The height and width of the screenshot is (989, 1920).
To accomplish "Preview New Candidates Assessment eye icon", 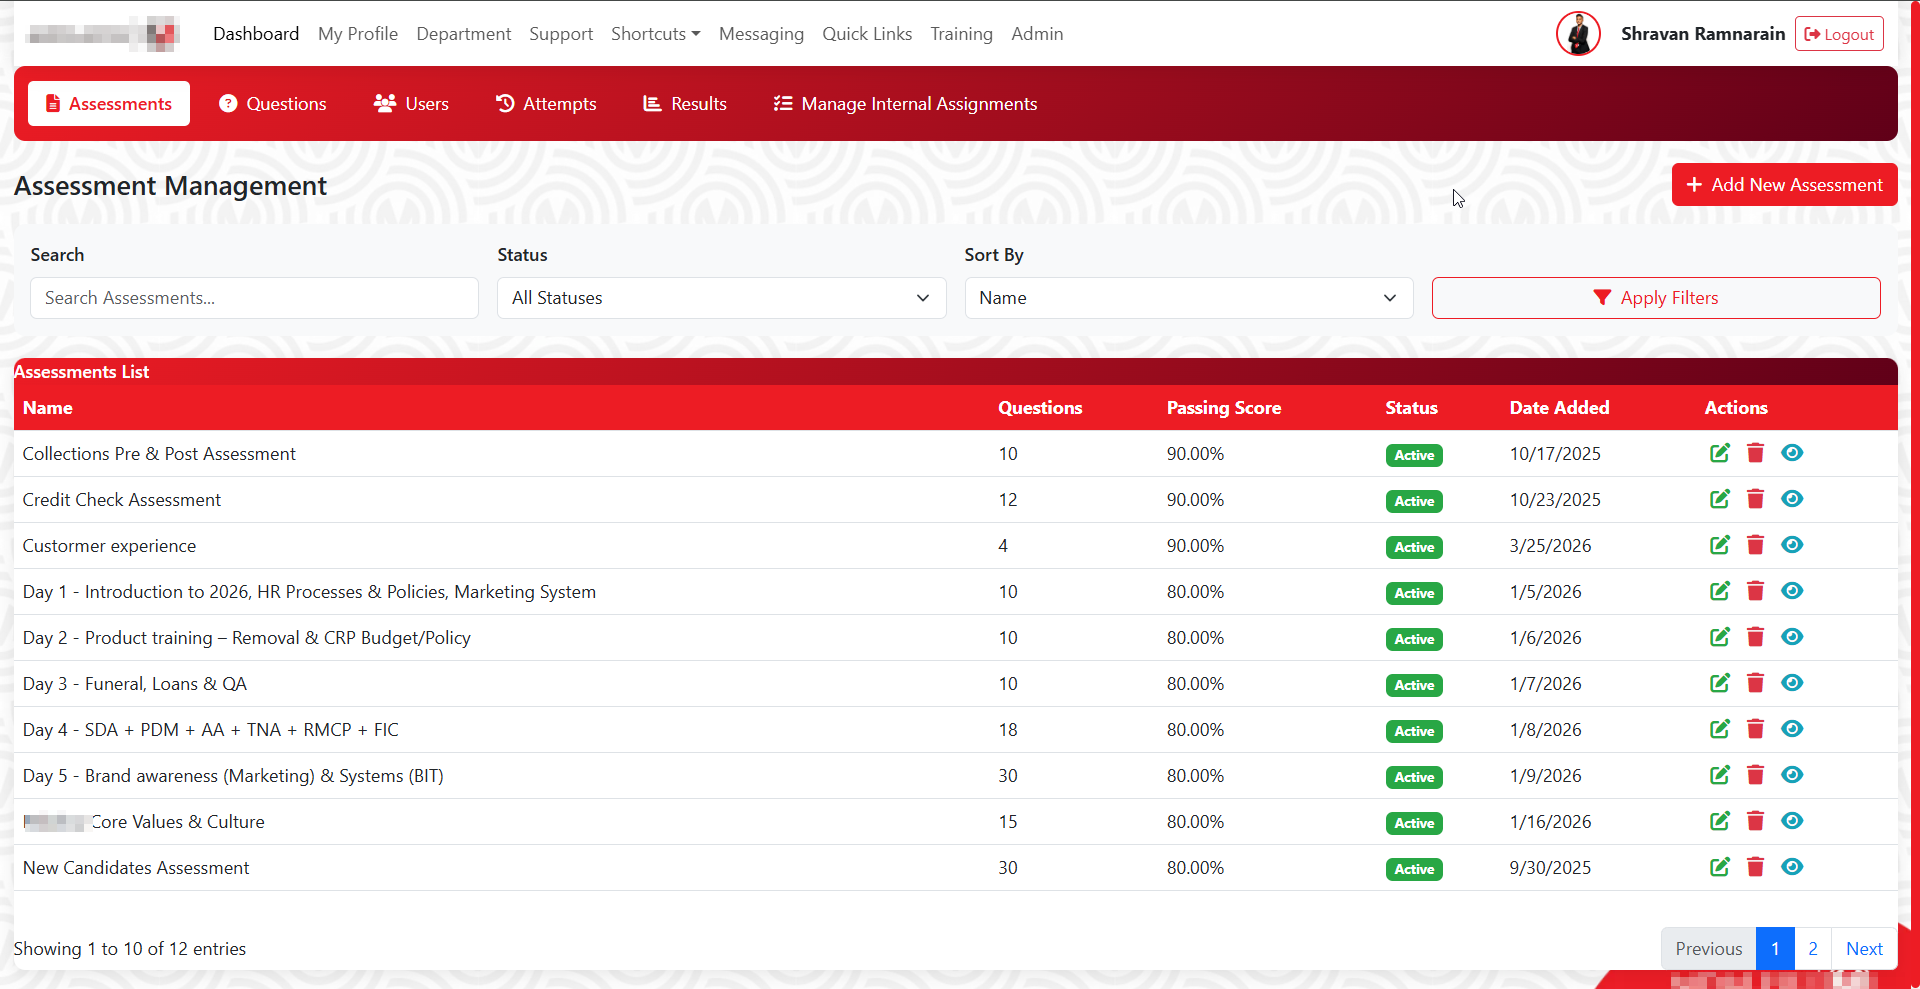I will coord(1792,867).
